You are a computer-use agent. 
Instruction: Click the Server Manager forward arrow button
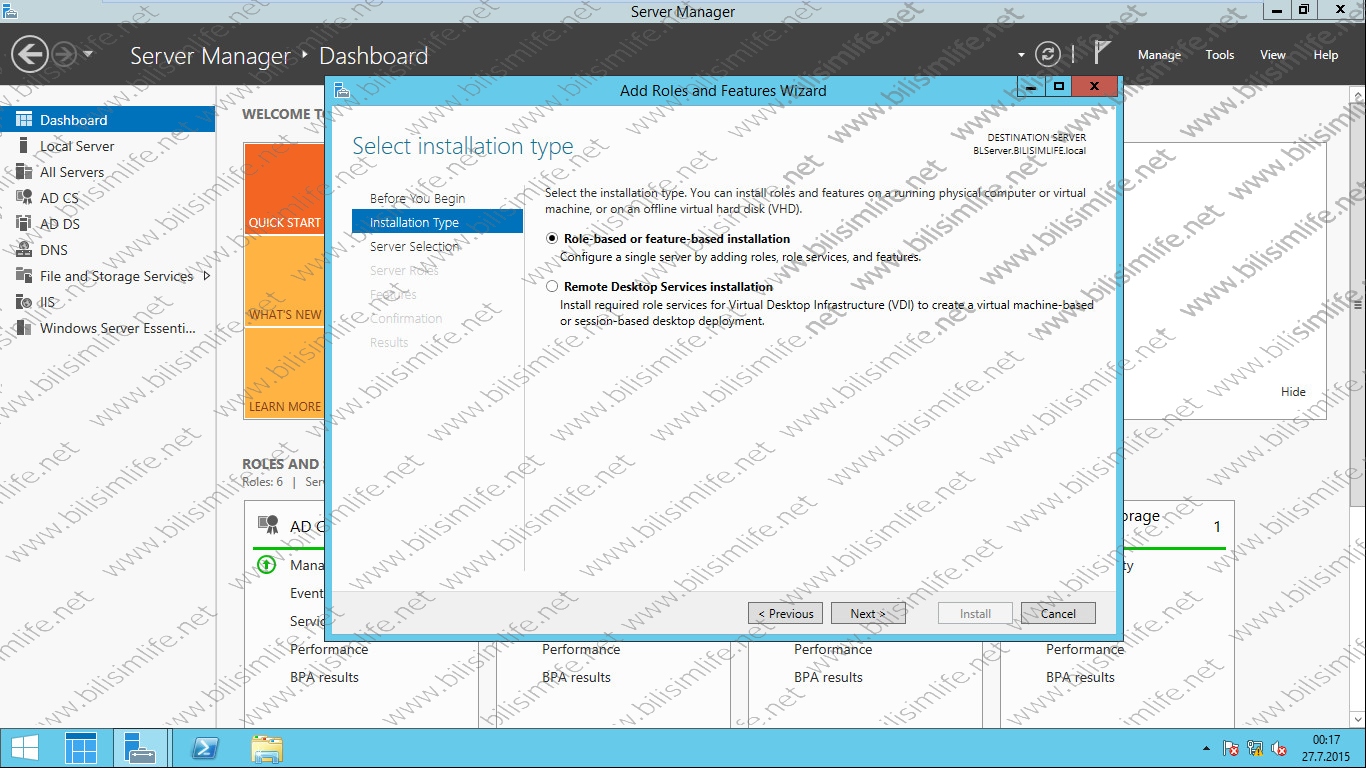(64, 54)
